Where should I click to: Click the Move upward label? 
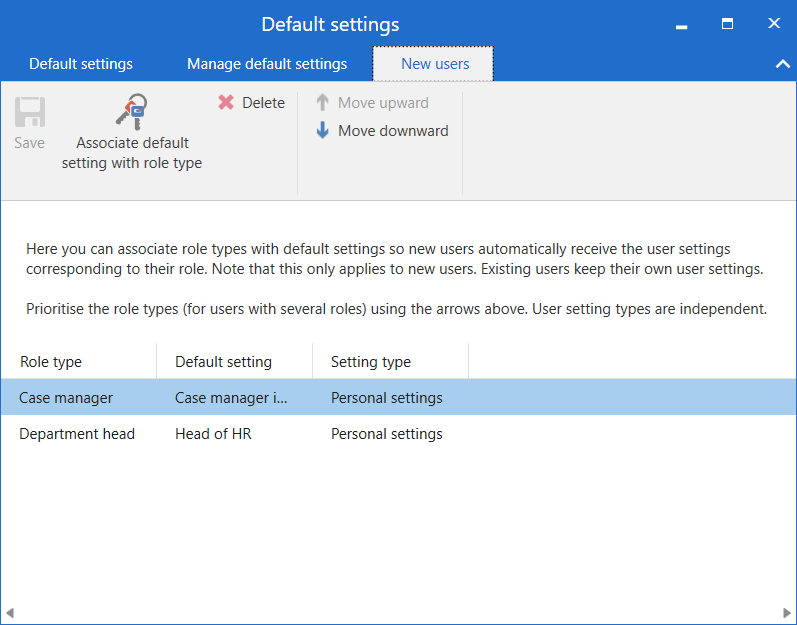[x=383, y=103]
